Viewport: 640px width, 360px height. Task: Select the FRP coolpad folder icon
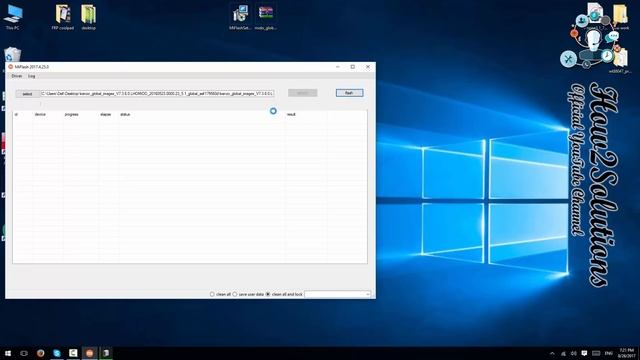click(63, 16)
